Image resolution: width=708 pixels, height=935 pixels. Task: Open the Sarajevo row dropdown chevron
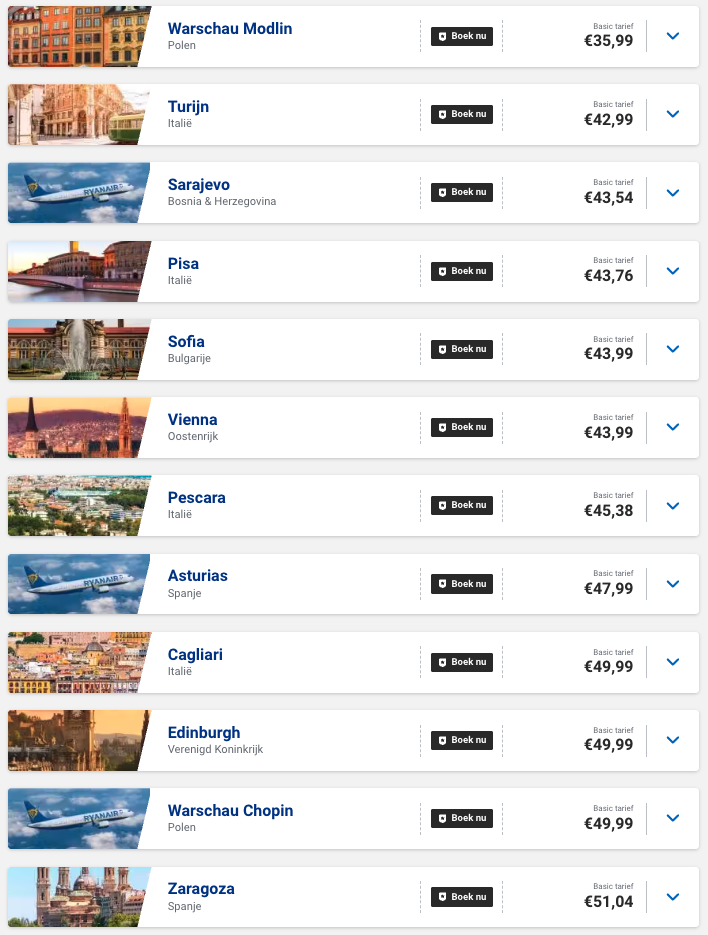[672, 192]
